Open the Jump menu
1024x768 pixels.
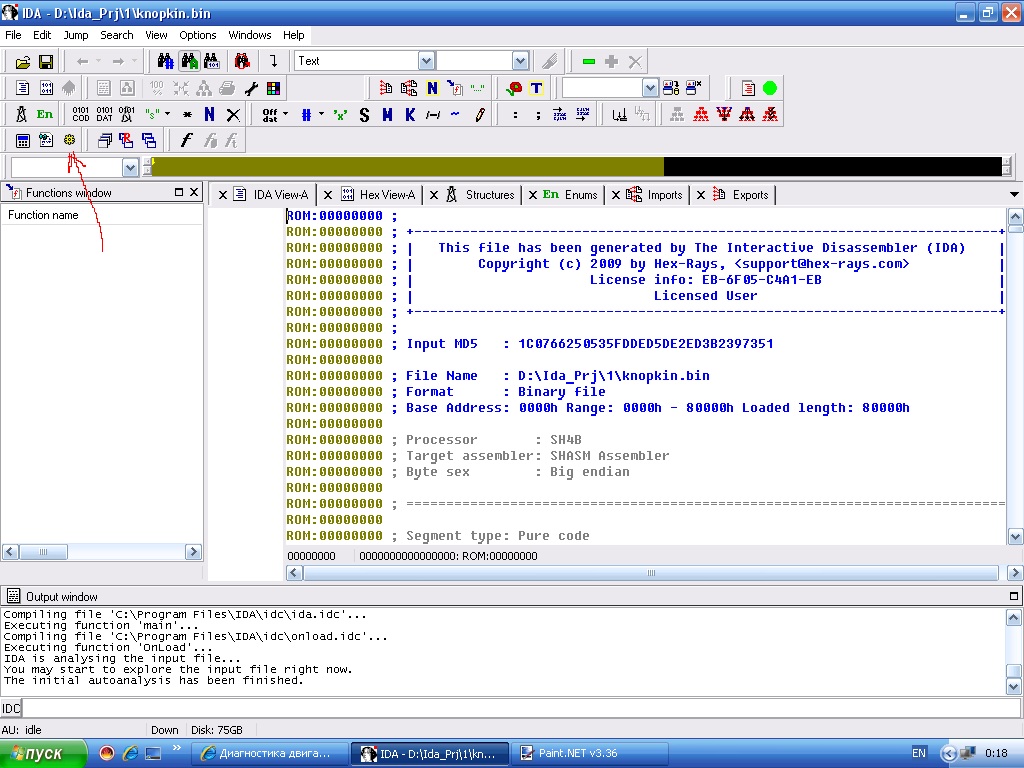(76, 35)
